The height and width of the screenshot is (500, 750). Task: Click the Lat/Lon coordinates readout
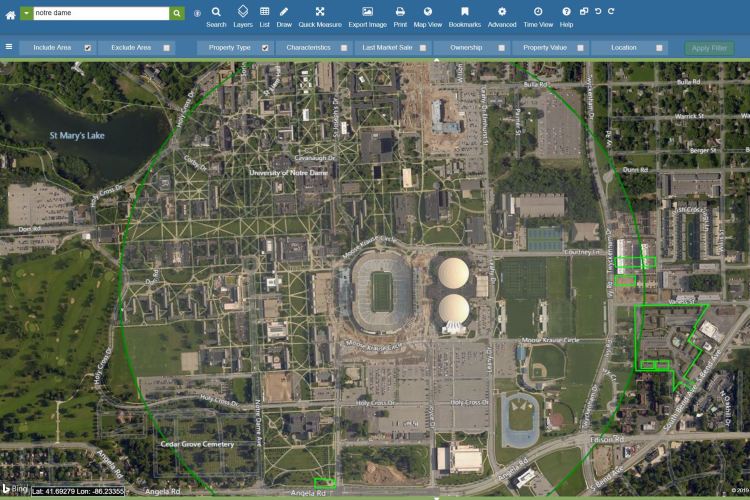click(x=78, y=491)
